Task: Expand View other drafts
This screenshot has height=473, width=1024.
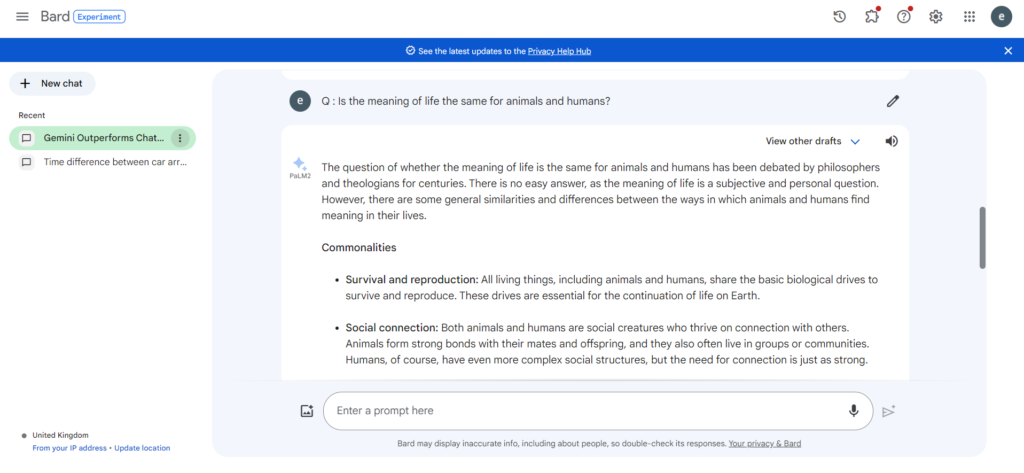Action: [x=813, y=141]
